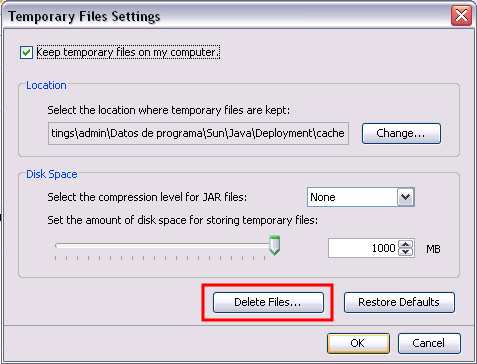Click the disk space slider thumb
The height and width of the screenshot is (364, 477).
pyautogui.click(x=275, y=245)
